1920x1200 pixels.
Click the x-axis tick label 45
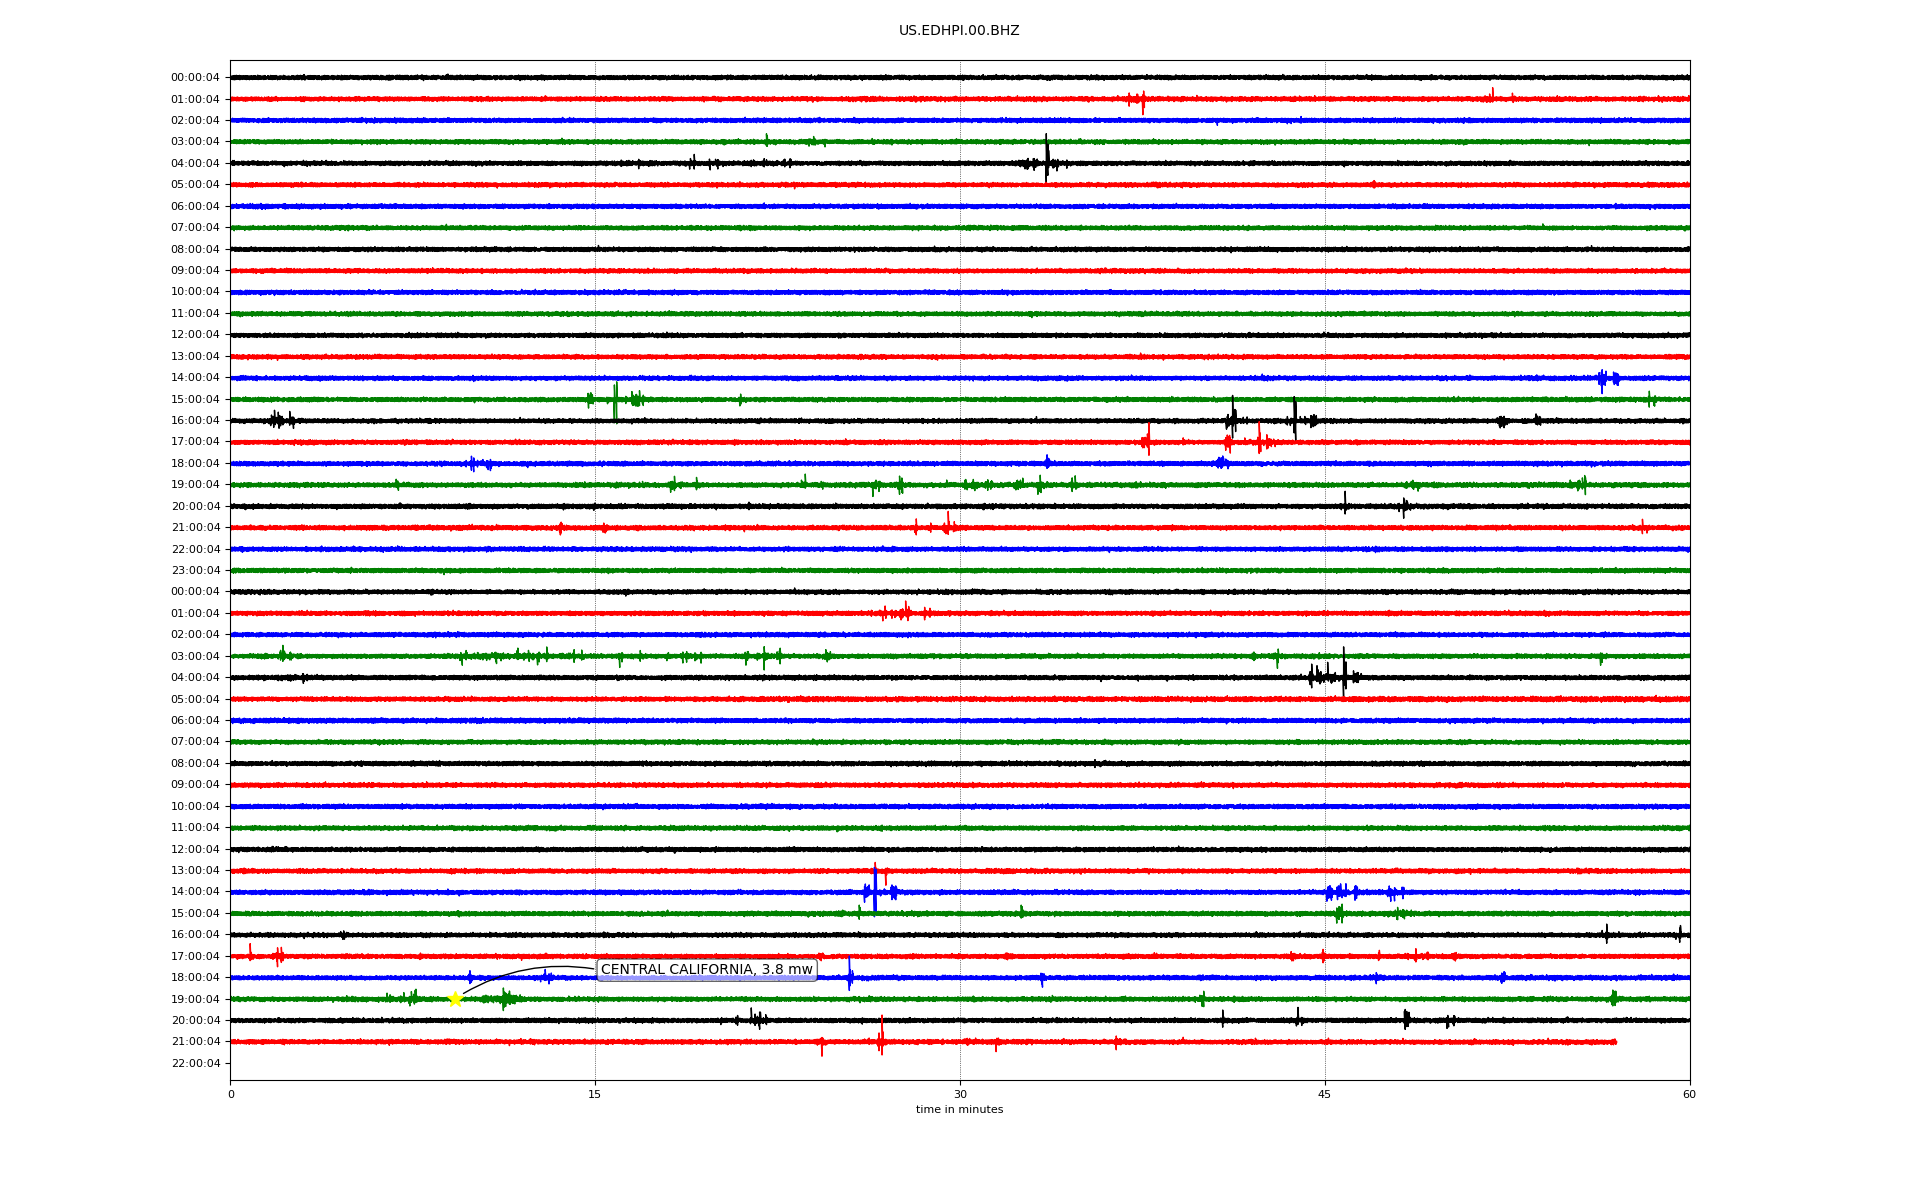coord(1325,1094)
